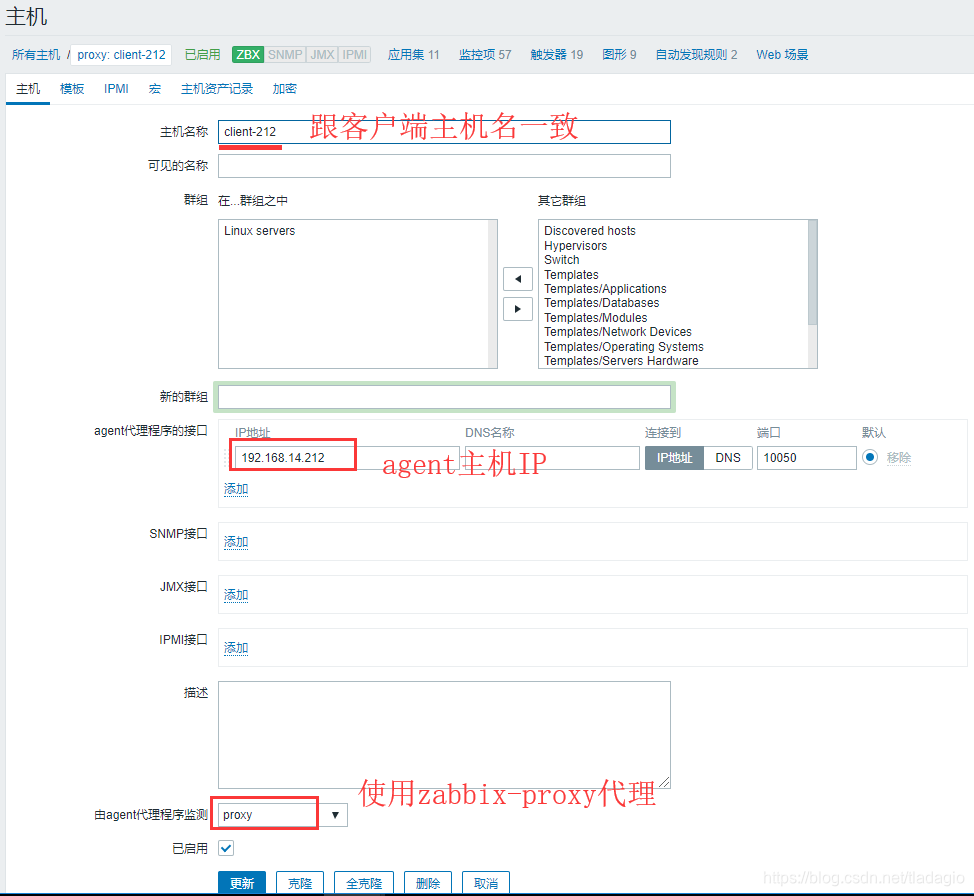The width and height of the screenshot is (974, 896).
Task: Click the 所有主机 breadcrumb link
Action: pyautogui.click(x=35, y=55)
